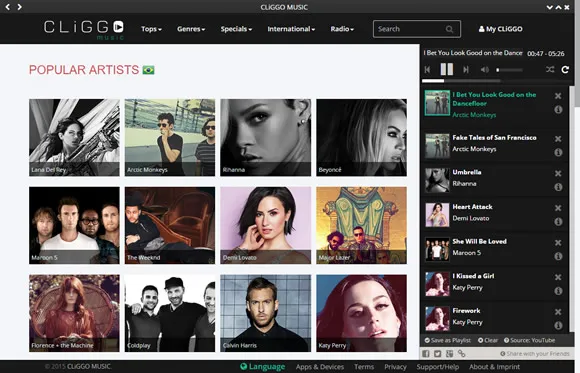Open Terms link

pos(364,367)
